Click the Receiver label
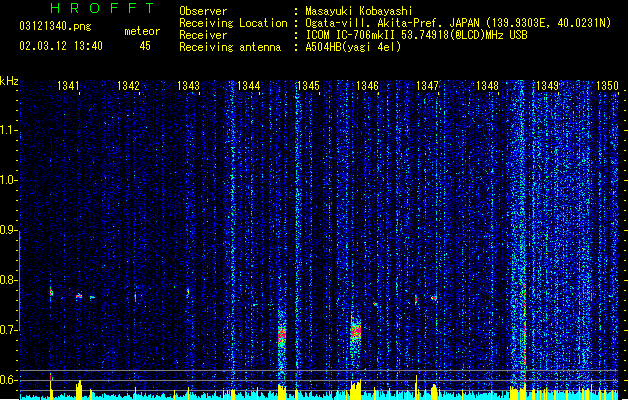The image size is (629, 400). coord(203,35)
